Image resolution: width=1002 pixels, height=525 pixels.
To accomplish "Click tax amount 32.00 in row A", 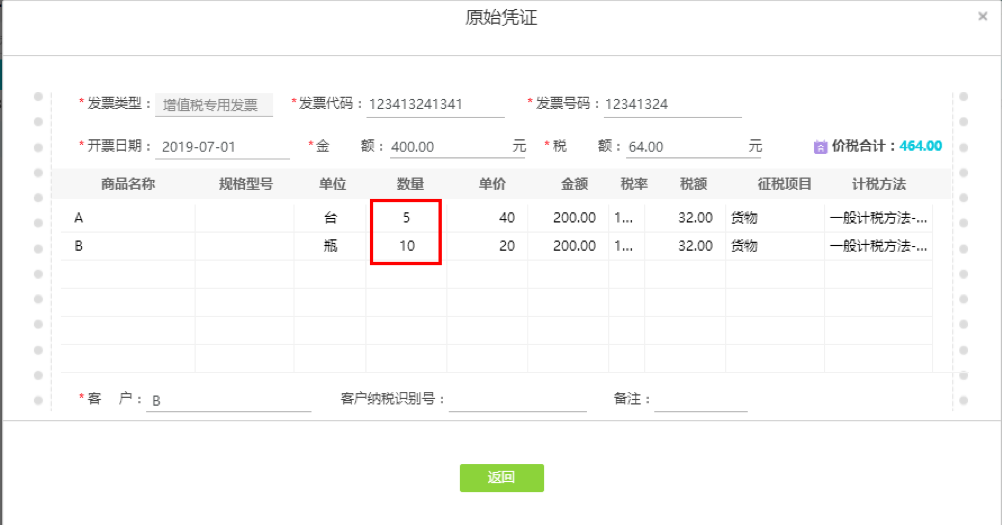I will click(x=685, y=218).
